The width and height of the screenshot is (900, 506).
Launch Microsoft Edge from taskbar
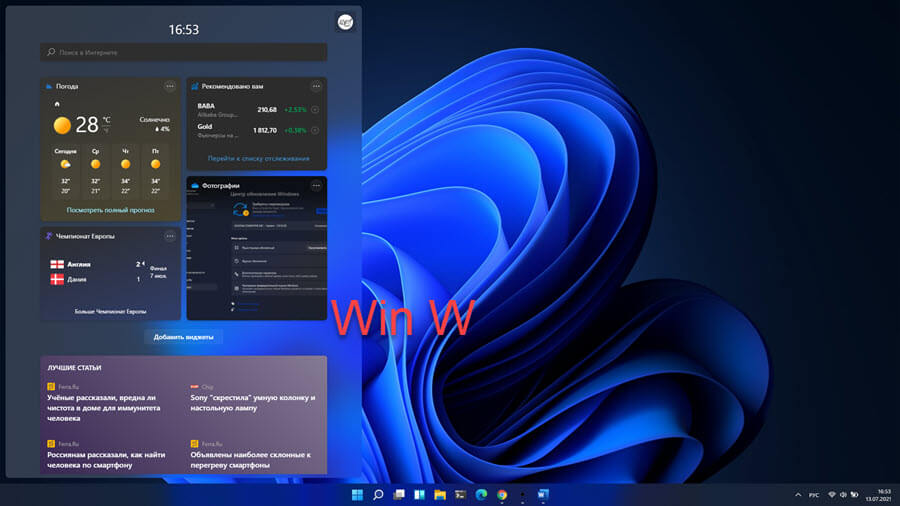pos(481,495)
